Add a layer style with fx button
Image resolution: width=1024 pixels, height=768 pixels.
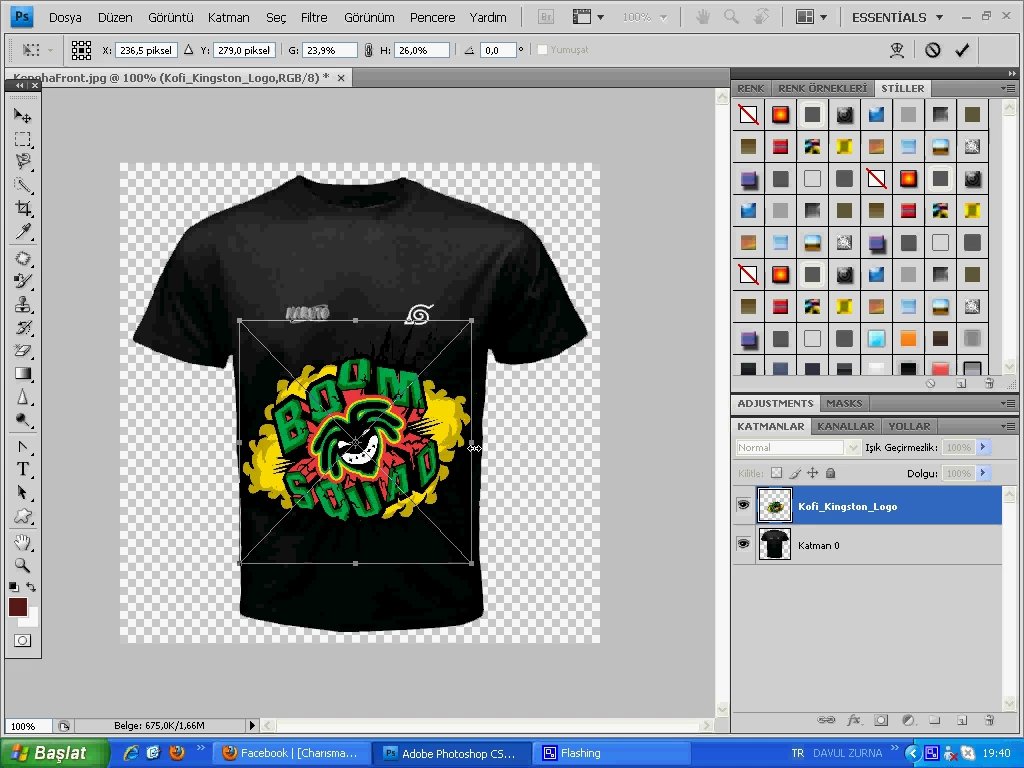click(854, 720)
